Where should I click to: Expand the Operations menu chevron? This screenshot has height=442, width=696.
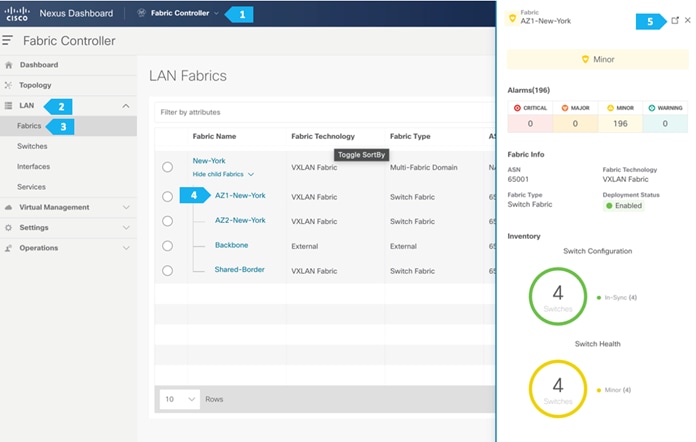tap(126, 248)
